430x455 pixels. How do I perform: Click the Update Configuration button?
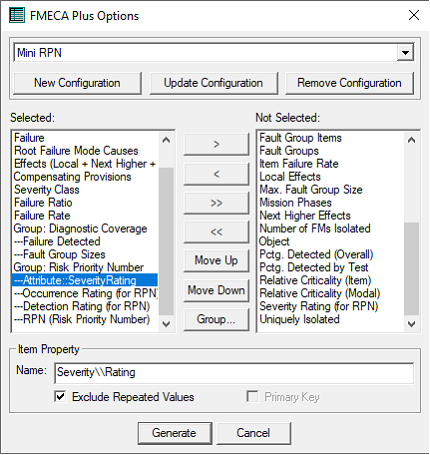tap(213, 83)
